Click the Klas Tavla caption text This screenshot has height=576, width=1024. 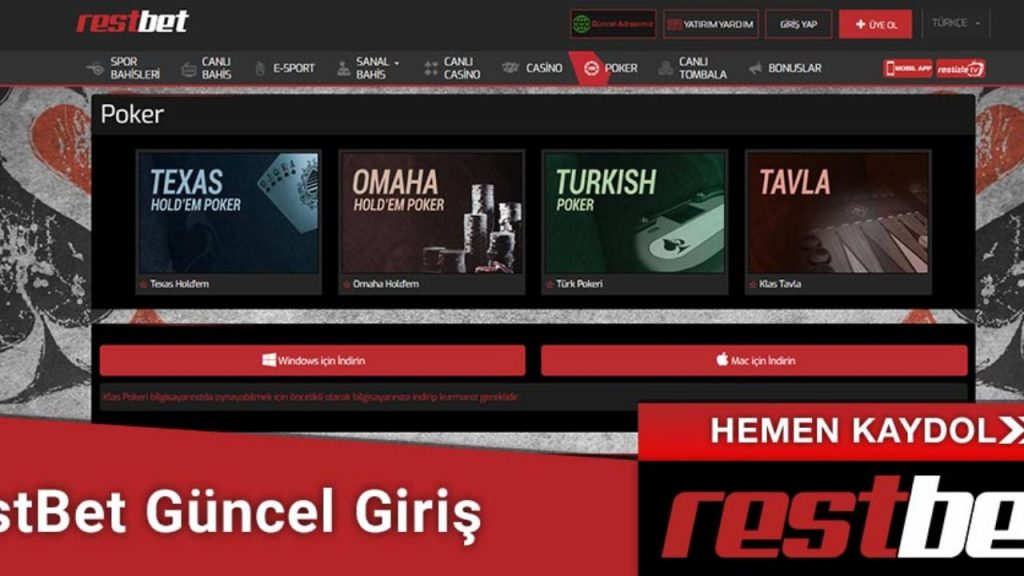[x=780, y=284]
